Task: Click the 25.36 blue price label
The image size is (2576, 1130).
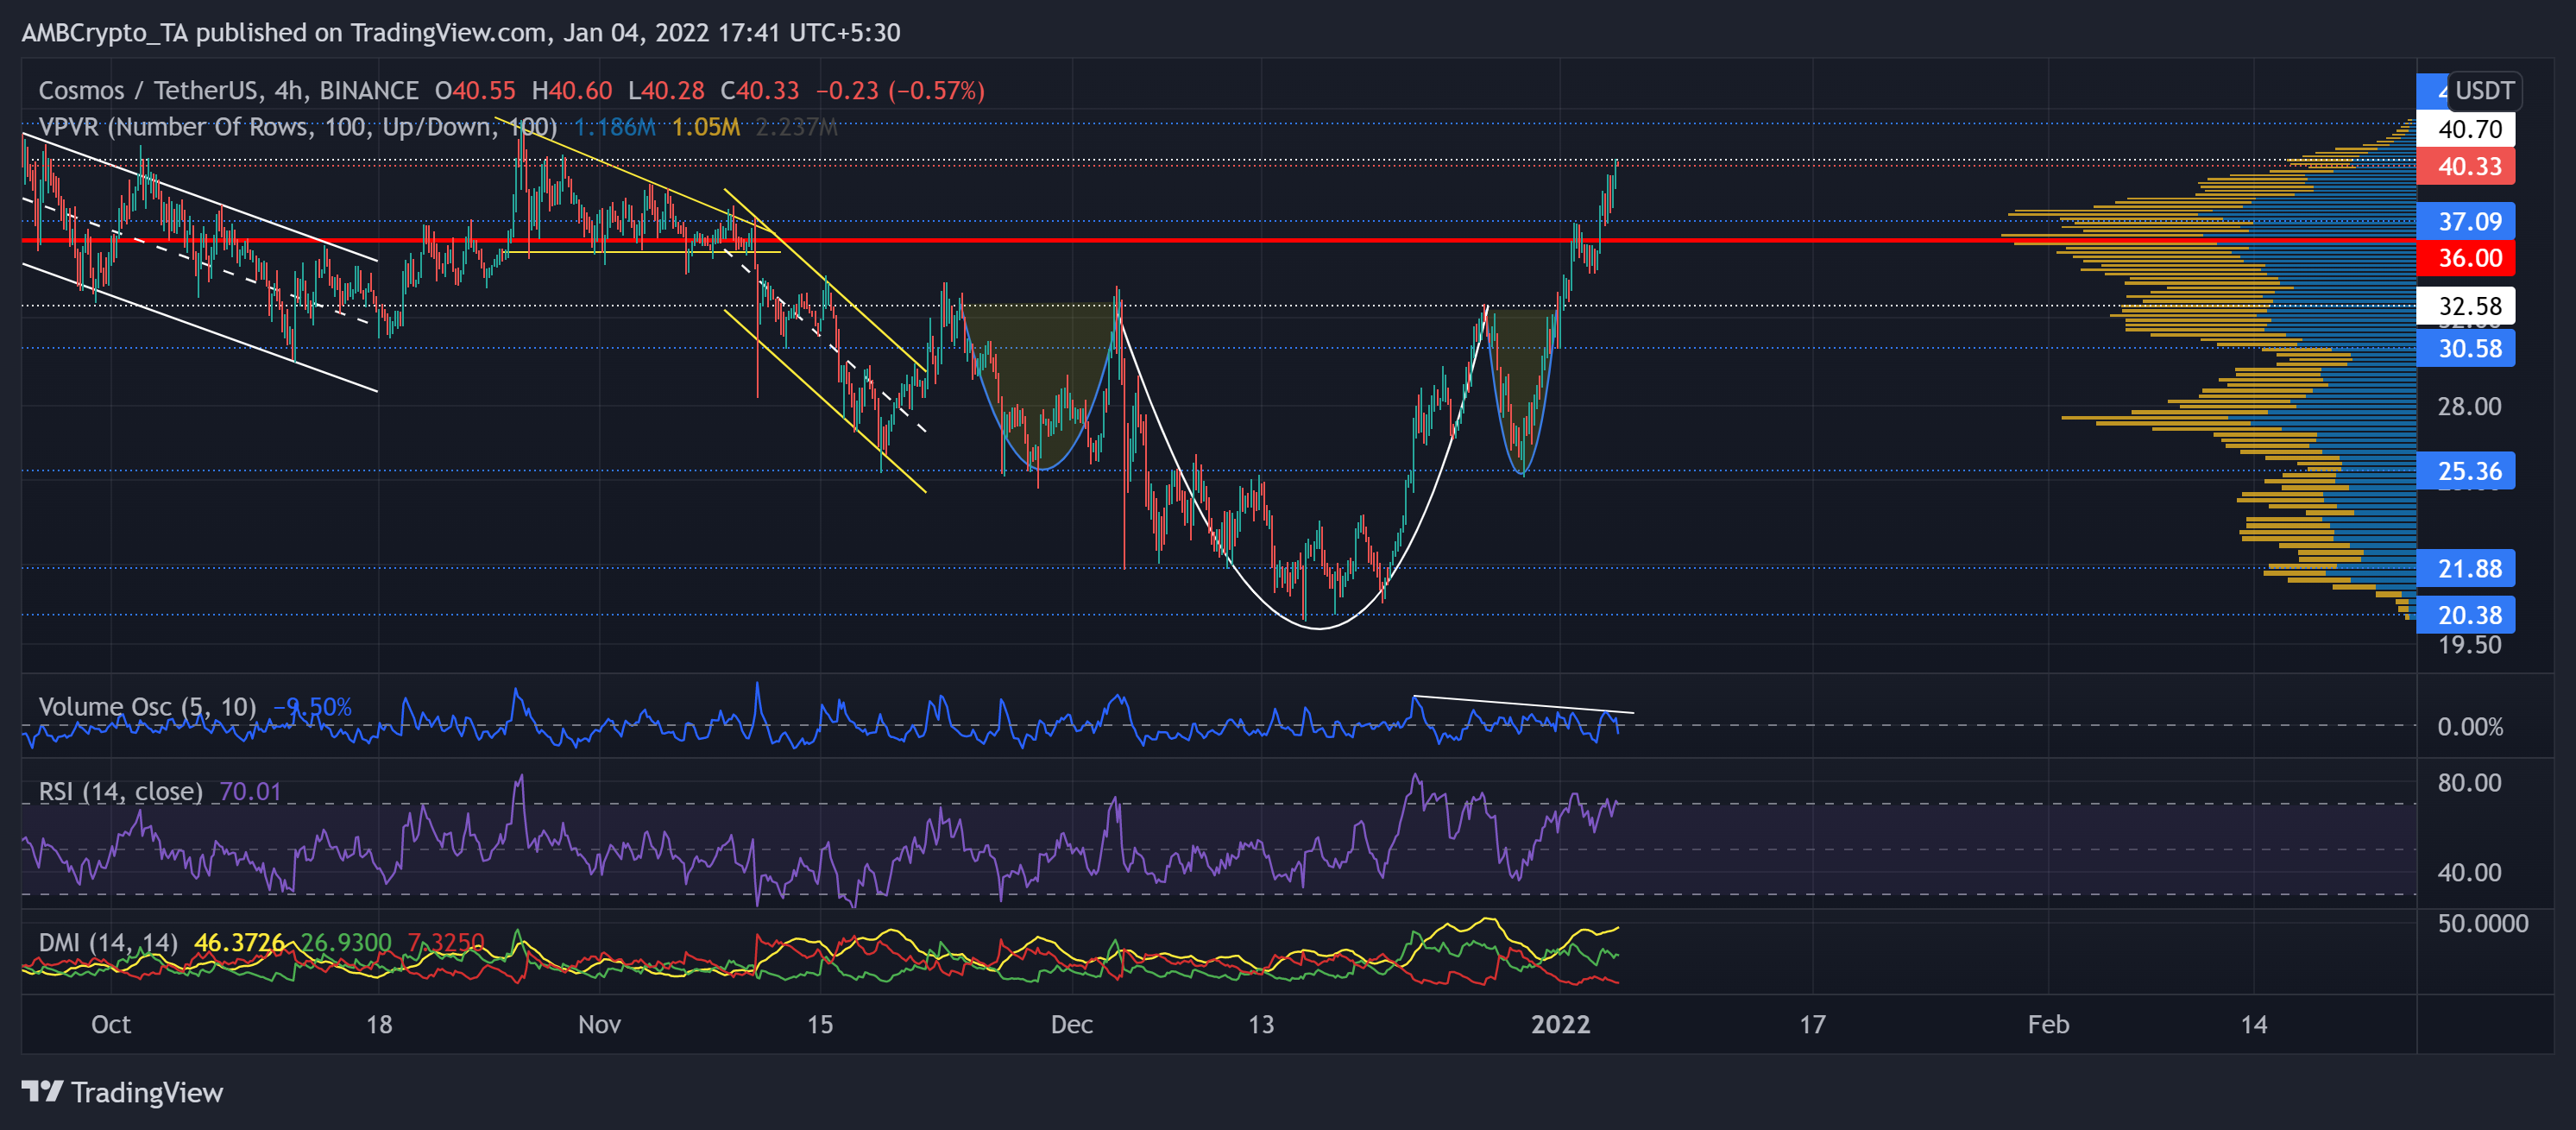Action: pos(2467,470)
